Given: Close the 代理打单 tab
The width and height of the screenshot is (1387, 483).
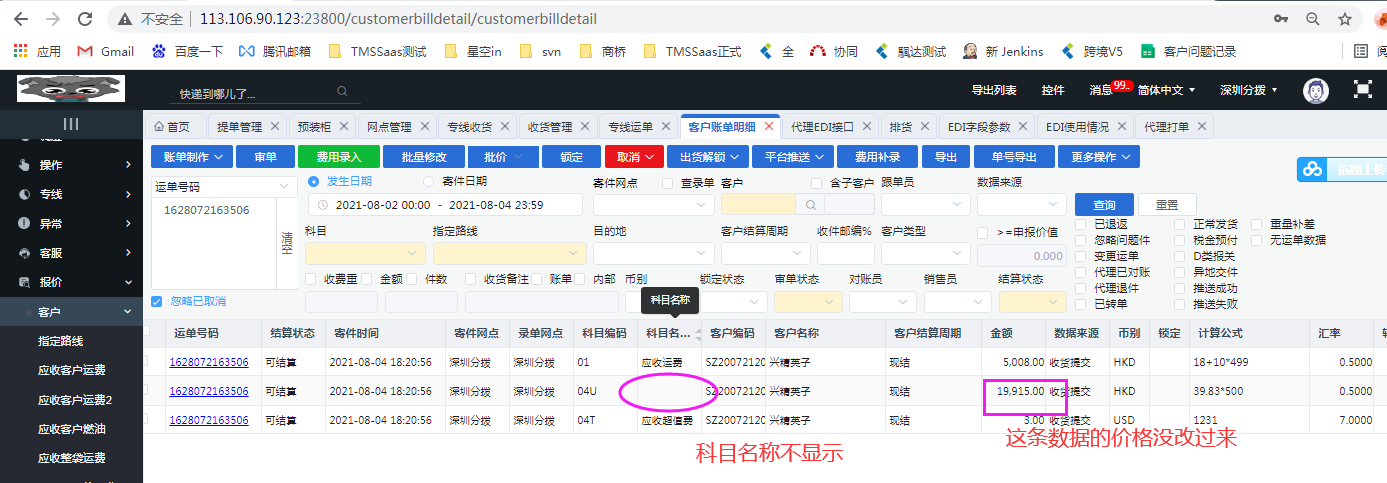Looking at the screenshot, I should point(1201,127).
